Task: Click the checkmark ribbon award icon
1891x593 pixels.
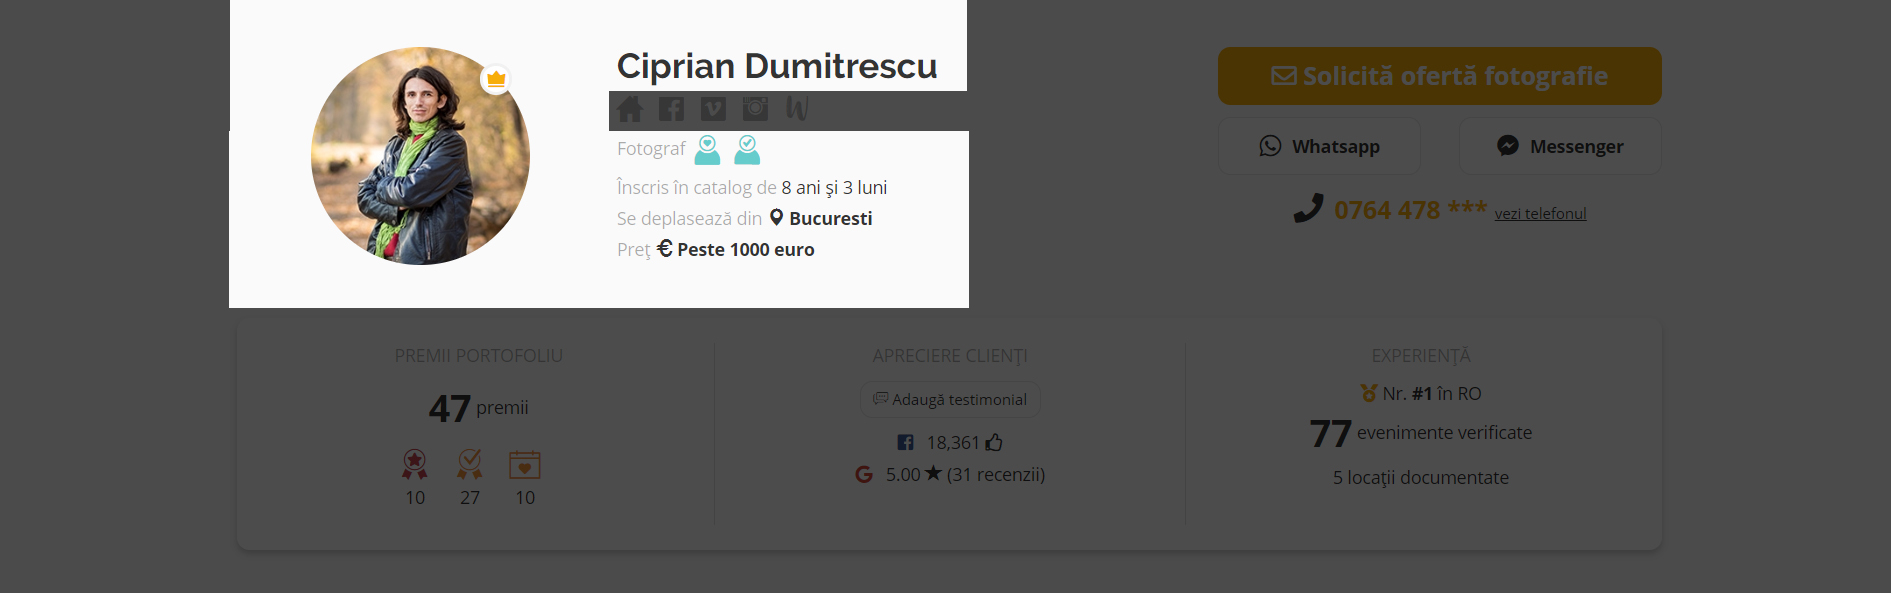Action: pyautogui.click(x=470, y=464)
